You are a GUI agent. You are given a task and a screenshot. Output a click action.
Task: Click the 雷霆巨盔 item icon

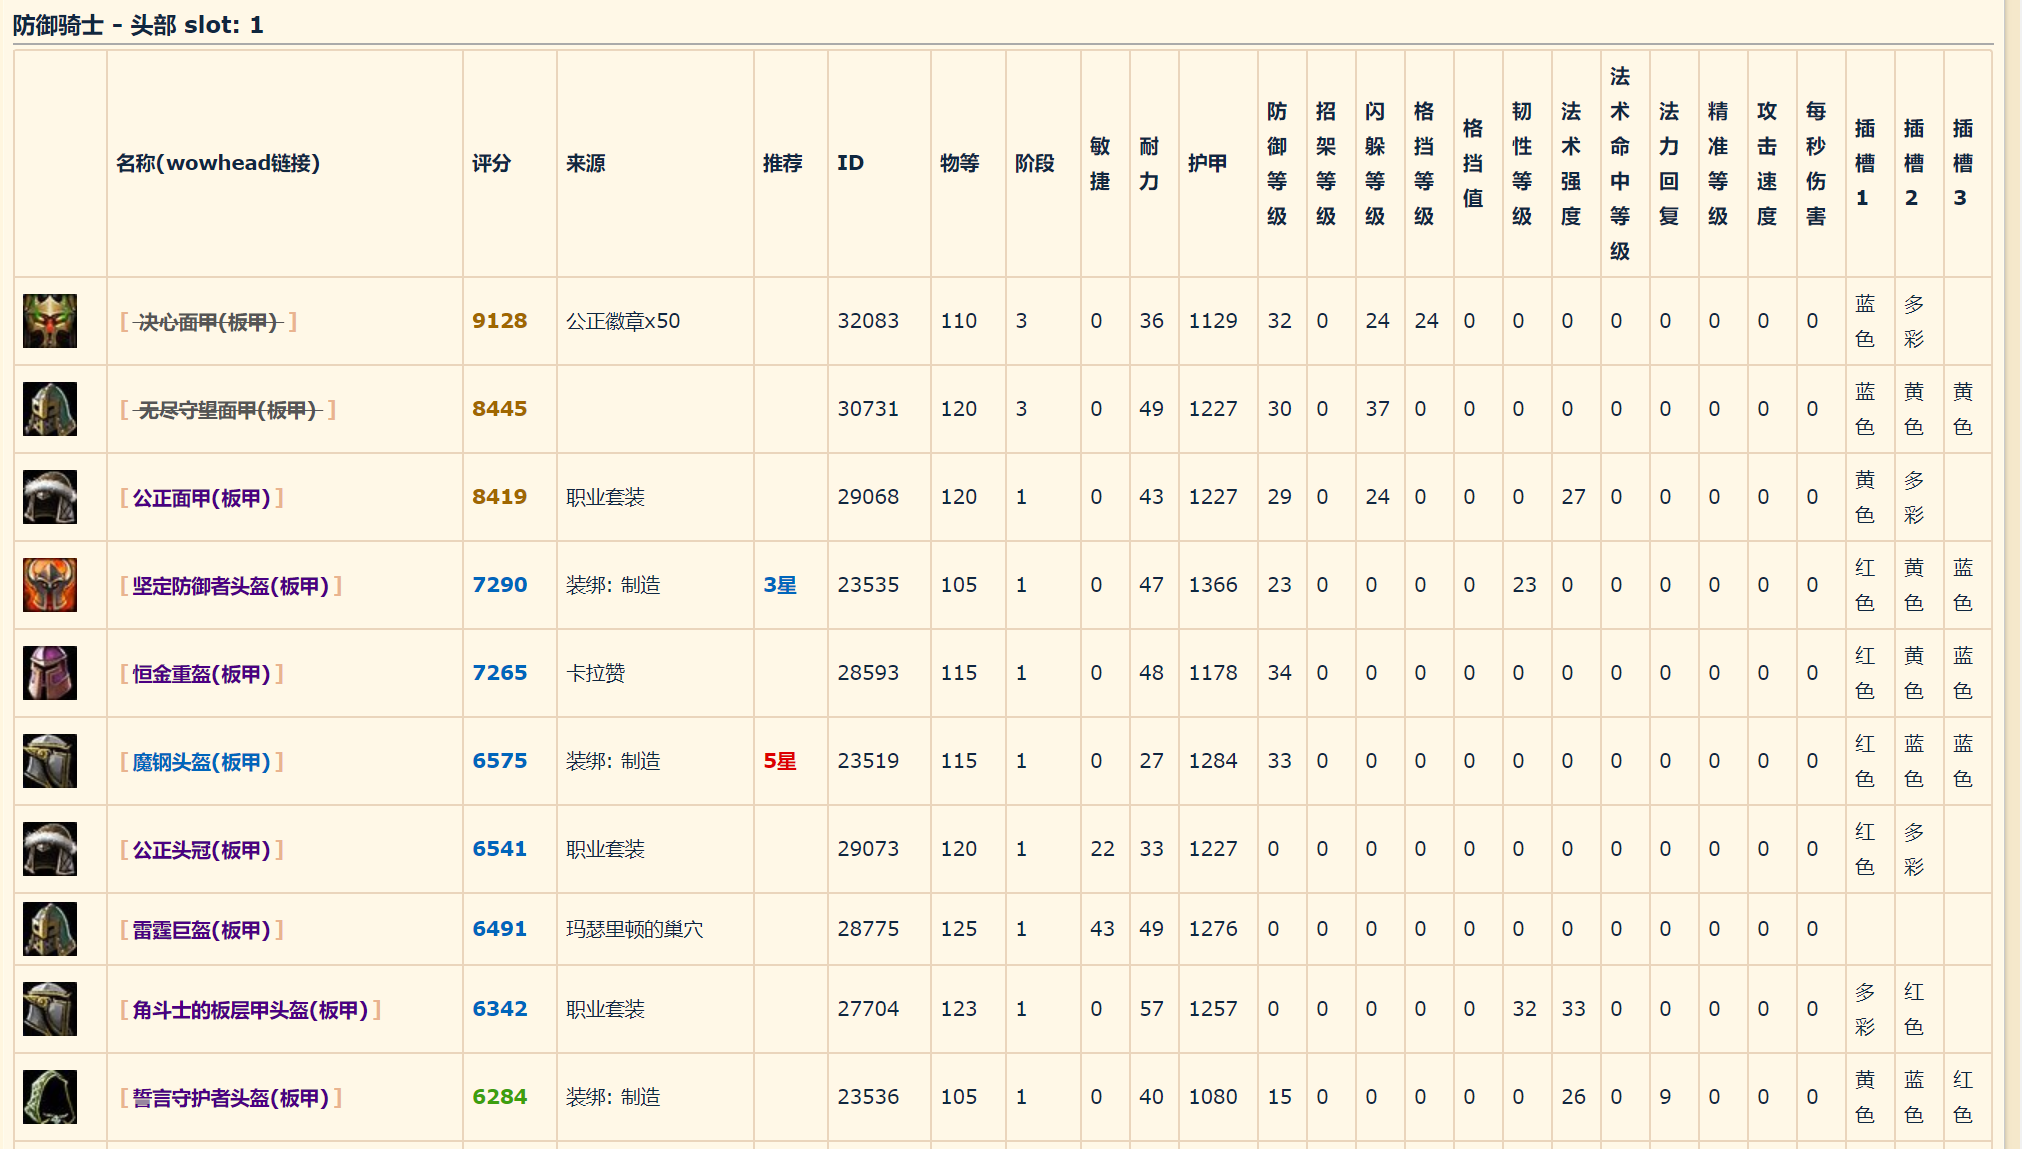[x=50, y=929]
